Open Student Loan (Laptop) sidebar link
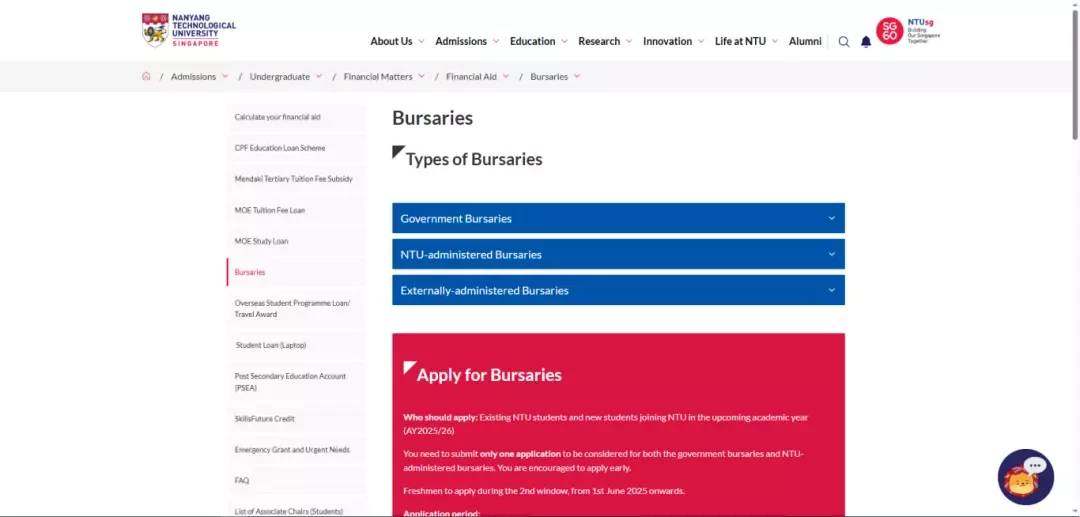Image resolution: width=1080 pixels, height=517 pixels. (296, 345)
